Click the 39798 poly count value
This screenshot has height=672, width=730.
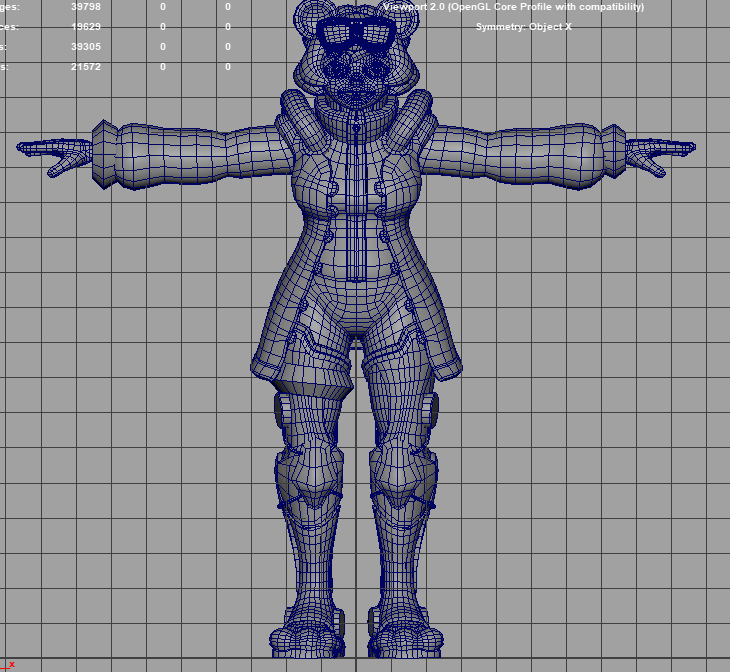pos(85,7)
